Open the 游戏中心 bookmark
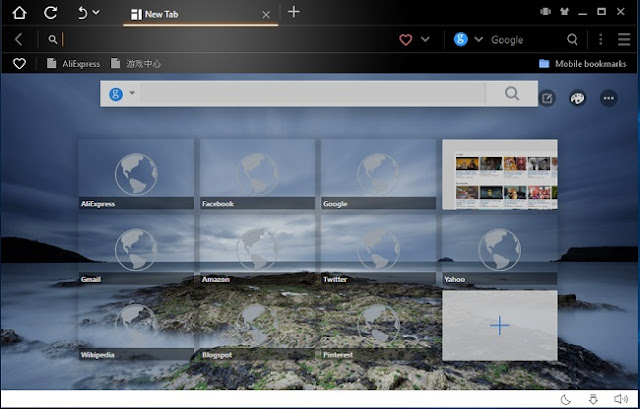 click(136, 64)
